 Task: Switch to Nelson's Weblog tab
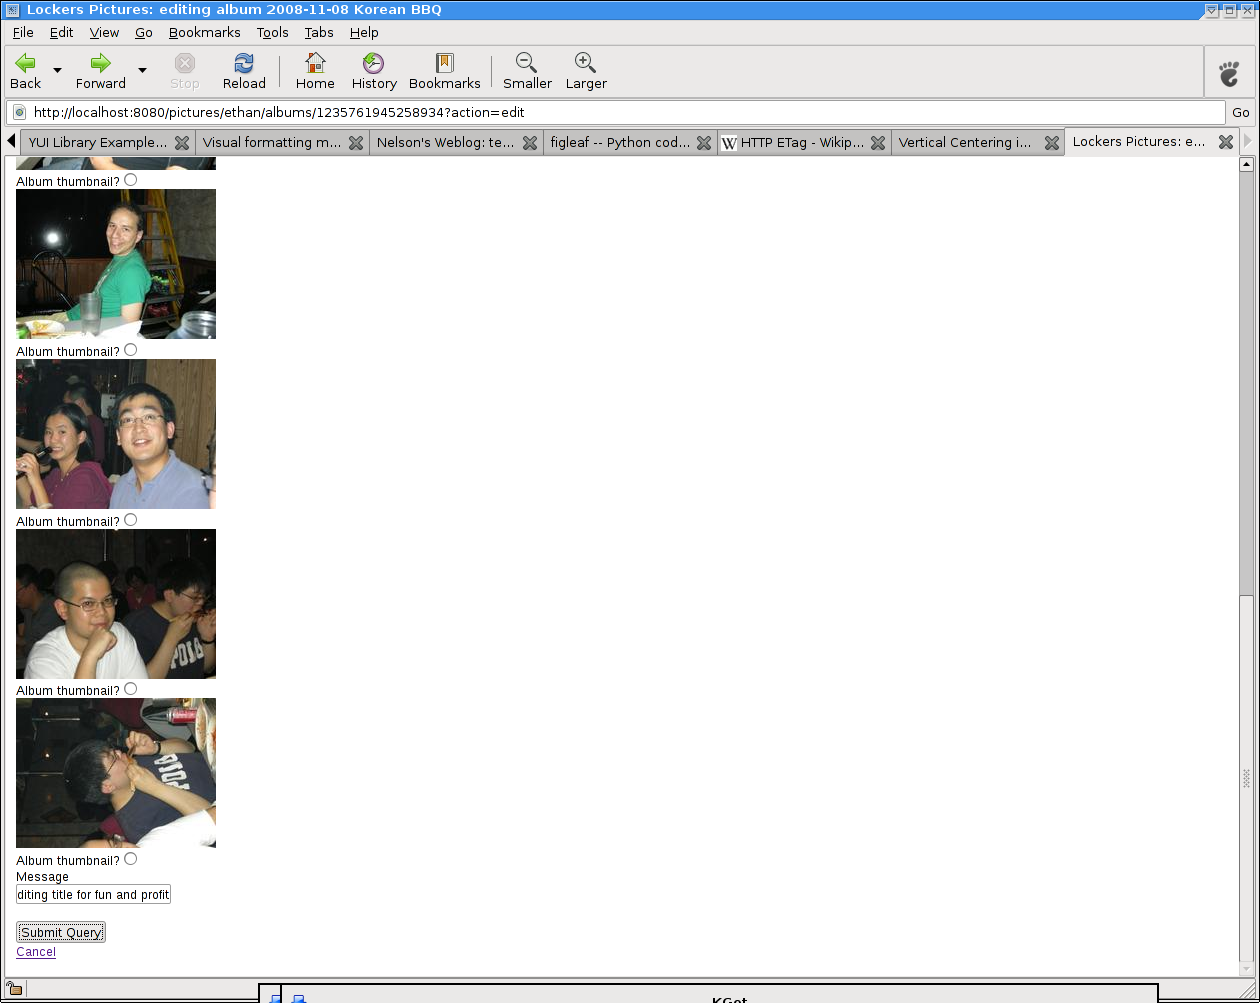[445, 143]
